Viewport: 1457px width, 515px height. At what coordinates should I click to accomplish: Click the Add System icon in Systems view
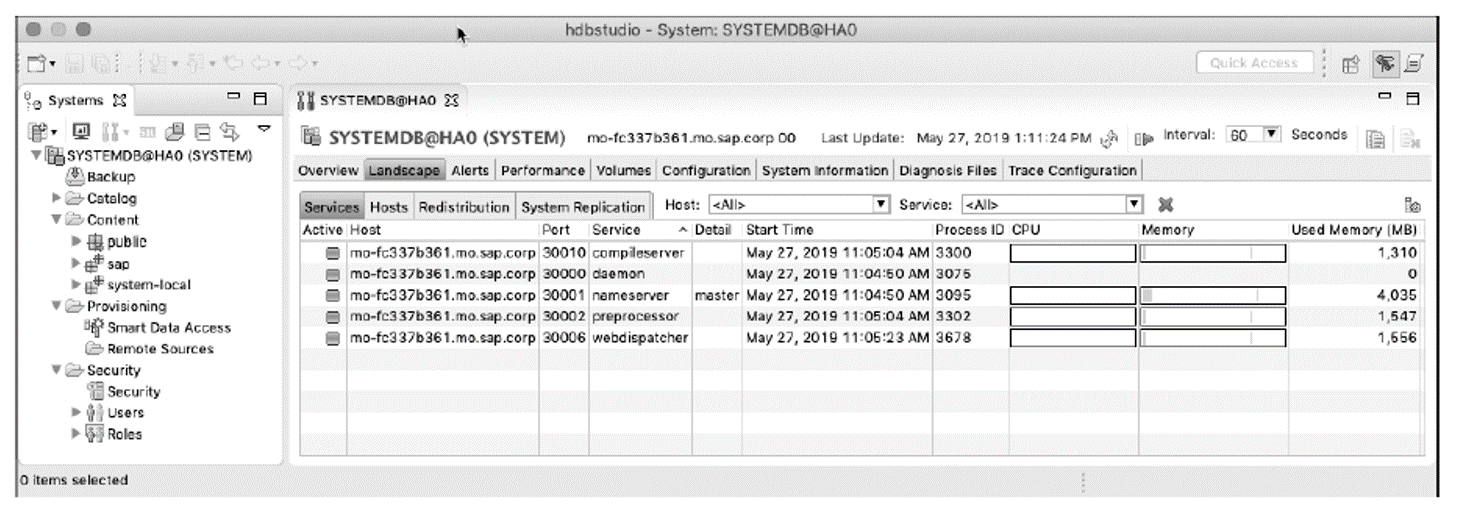[37, 132]
